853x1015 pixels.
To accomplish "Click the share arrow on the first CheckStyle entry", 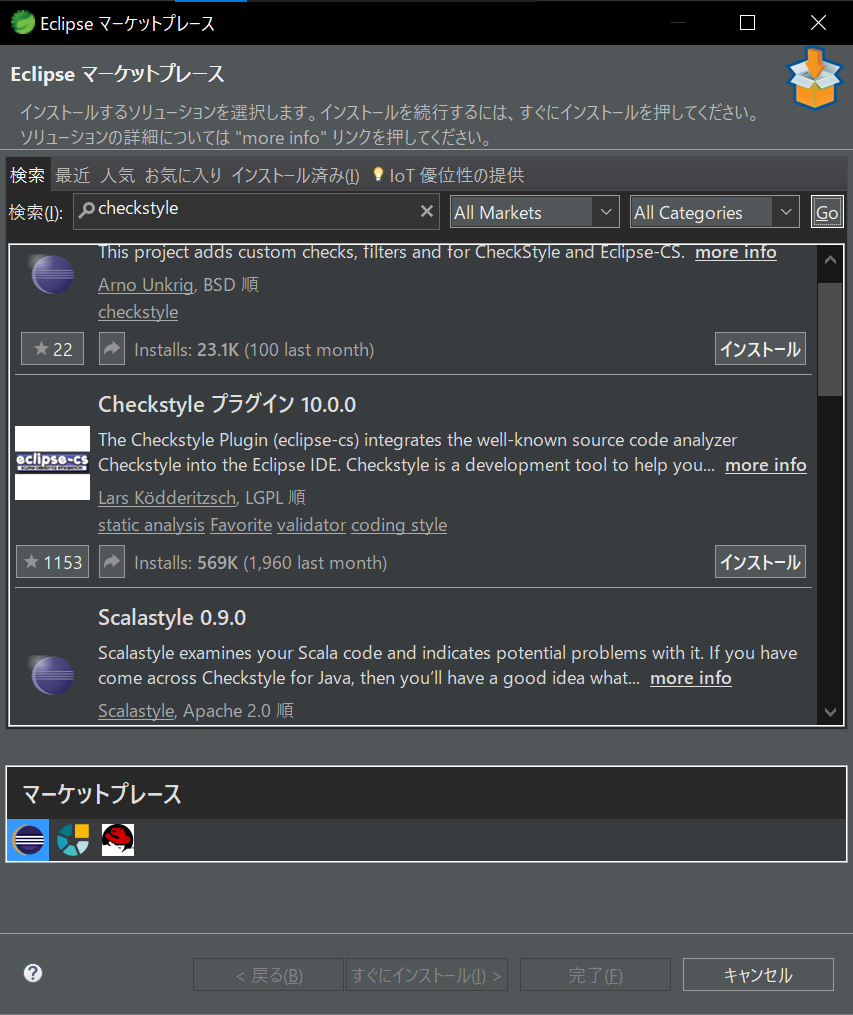I will [111, 348].
